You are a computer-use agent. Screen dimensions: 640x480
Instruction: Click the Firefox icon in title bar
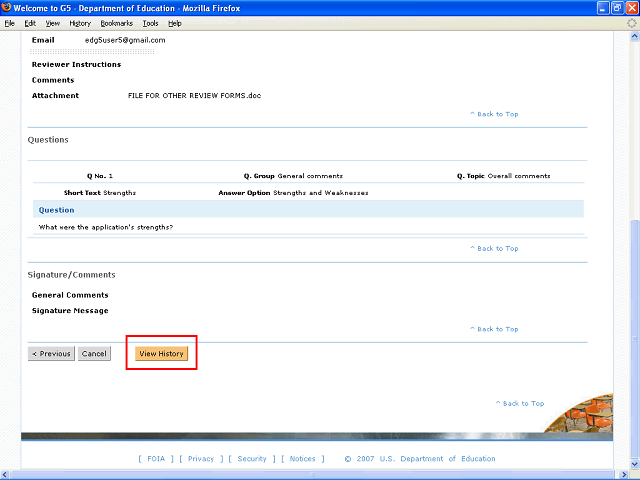tap(6, 8)
